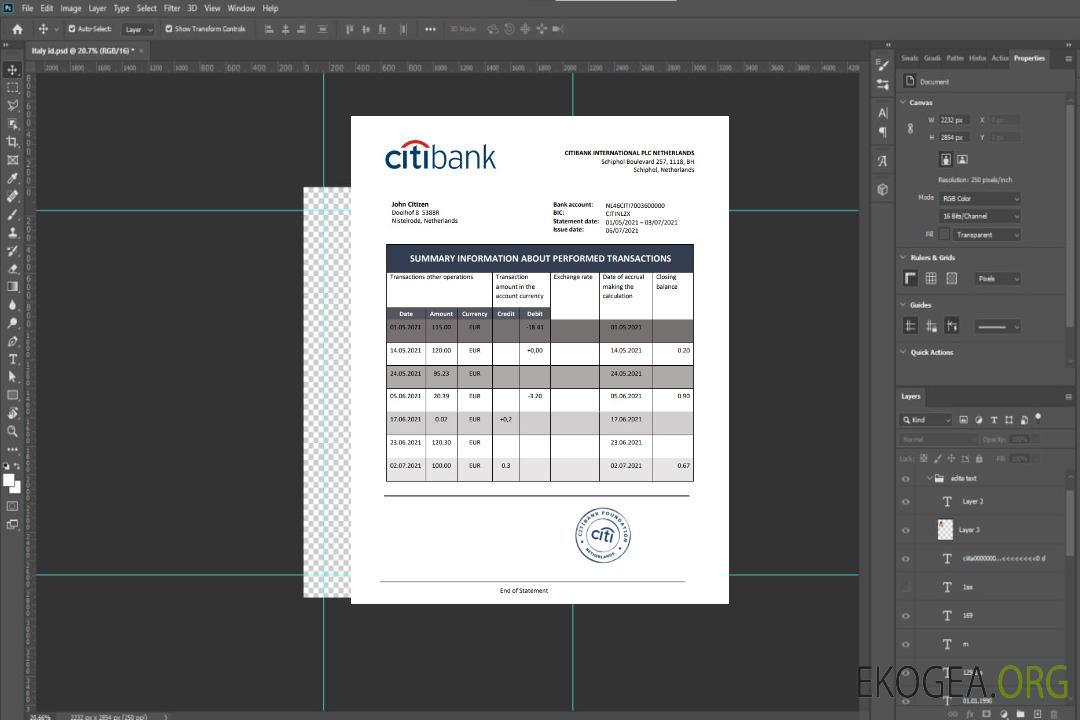Hide the '169' text layer
This screenshot has height=720, width=1080.
coord(906,616)
